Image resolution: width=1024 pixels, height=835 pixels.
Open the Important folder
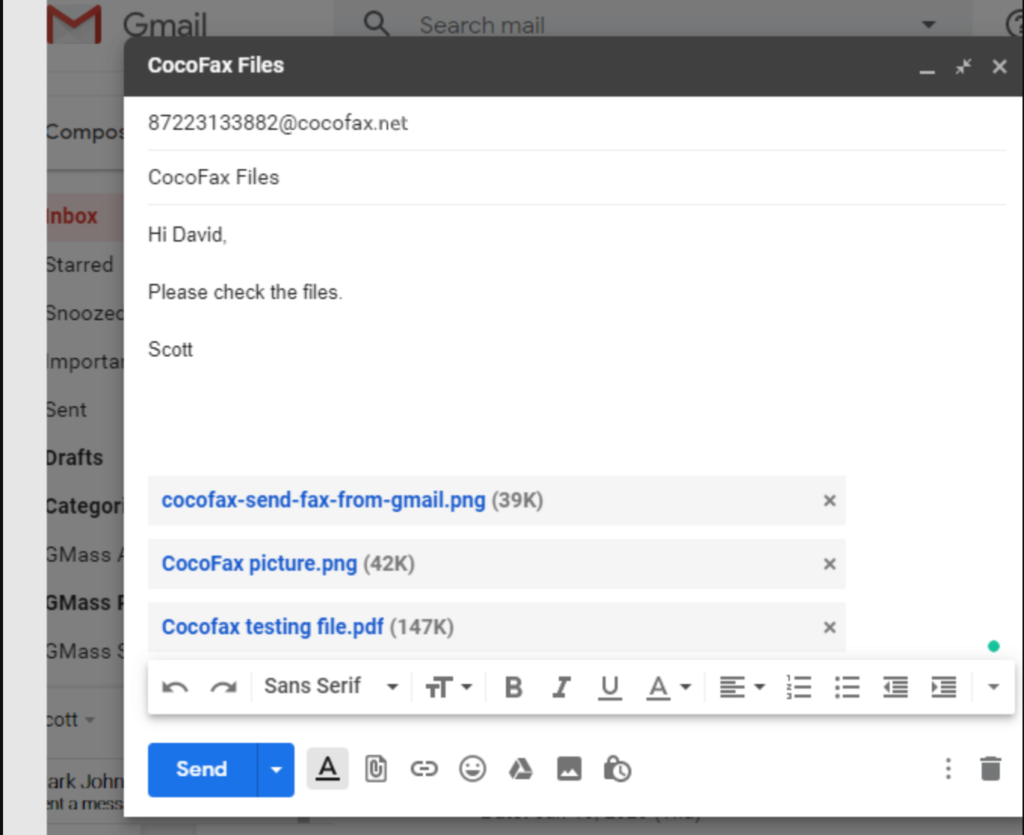[x=85, y=362]
